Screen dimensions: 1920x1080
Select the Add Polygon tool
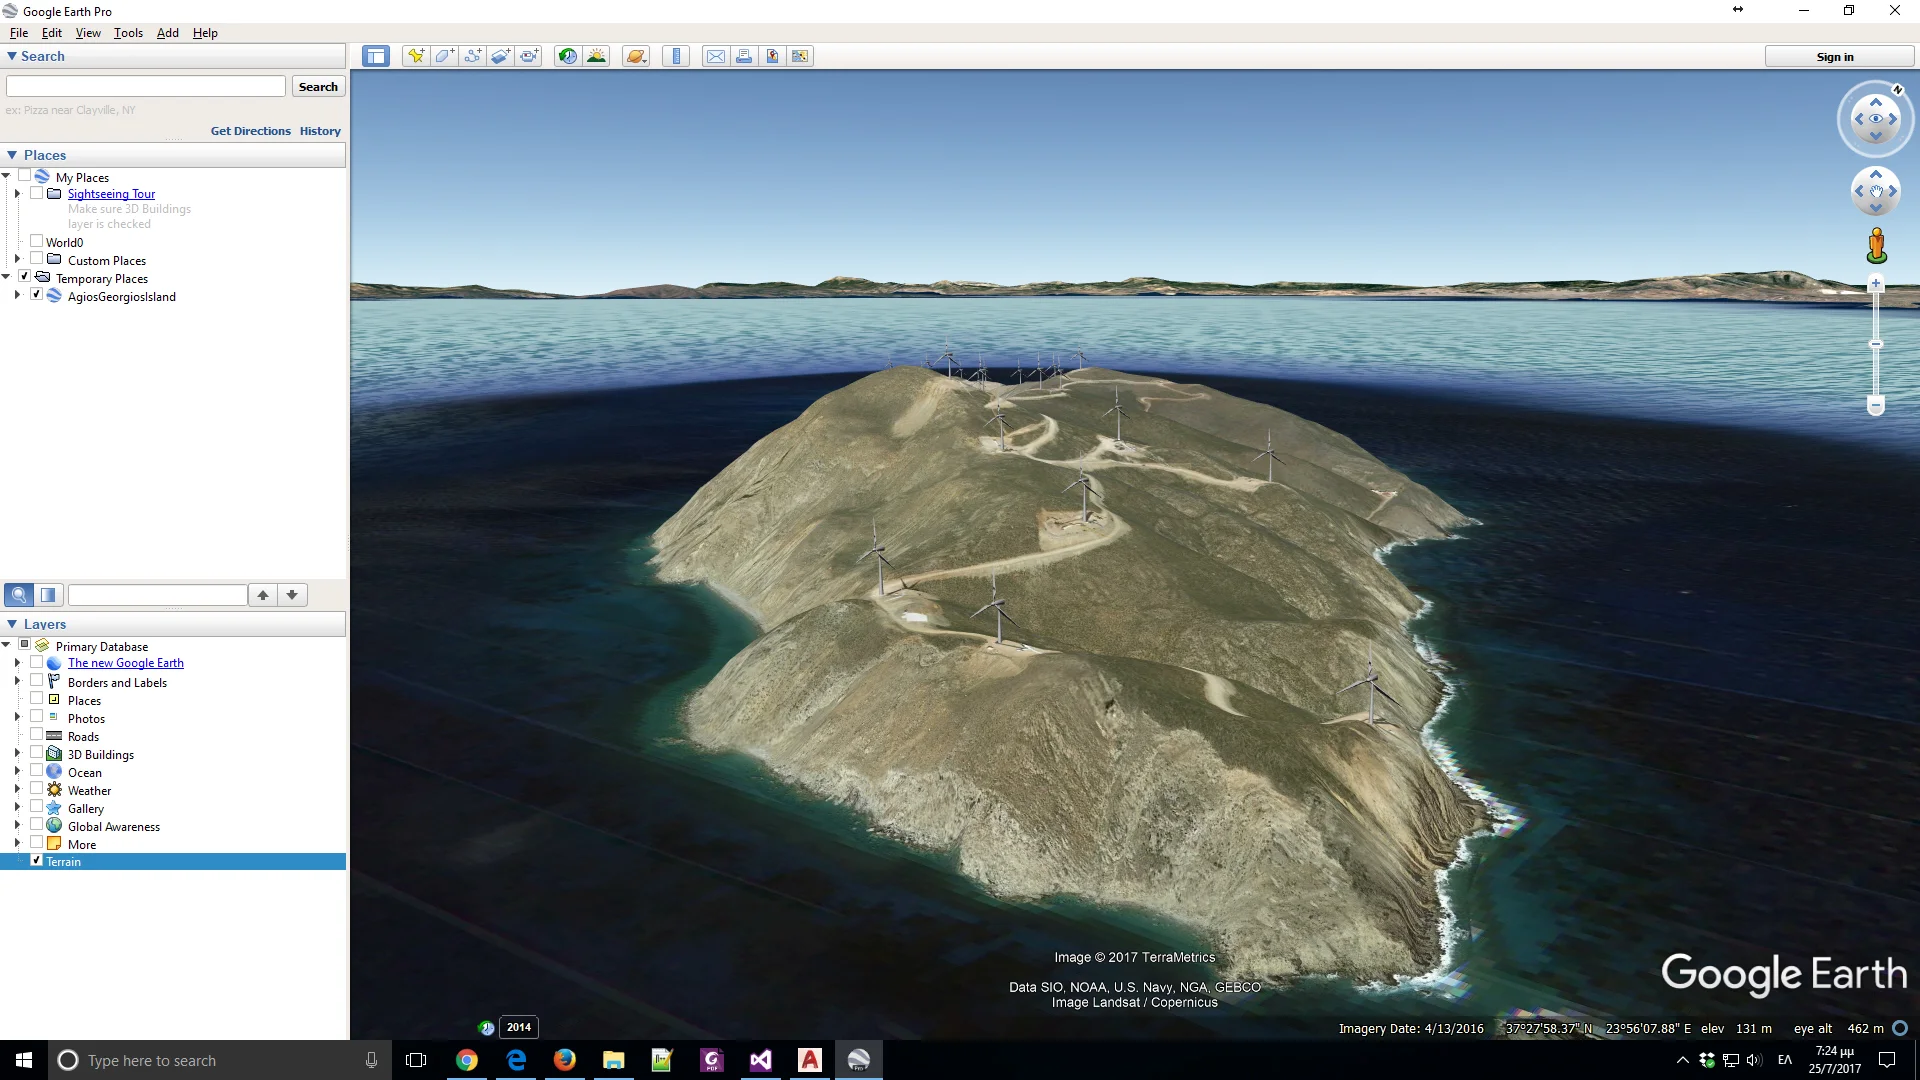click(444, 56)
